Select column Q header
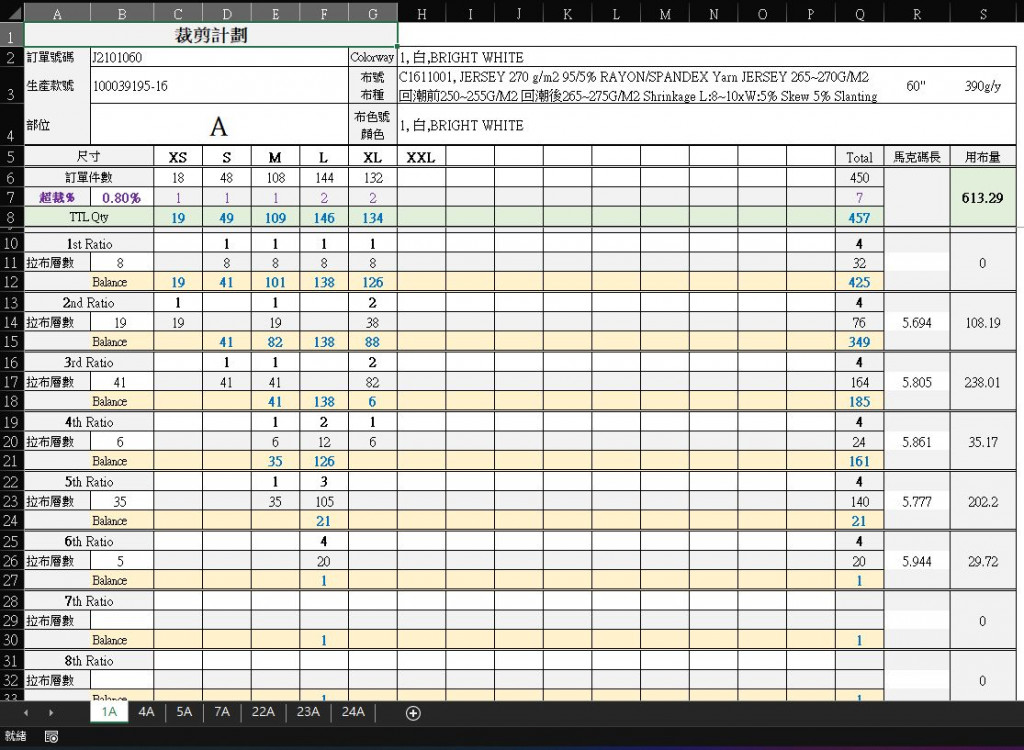The width and height of the screenshot is (1024, 750). [859, 13]
